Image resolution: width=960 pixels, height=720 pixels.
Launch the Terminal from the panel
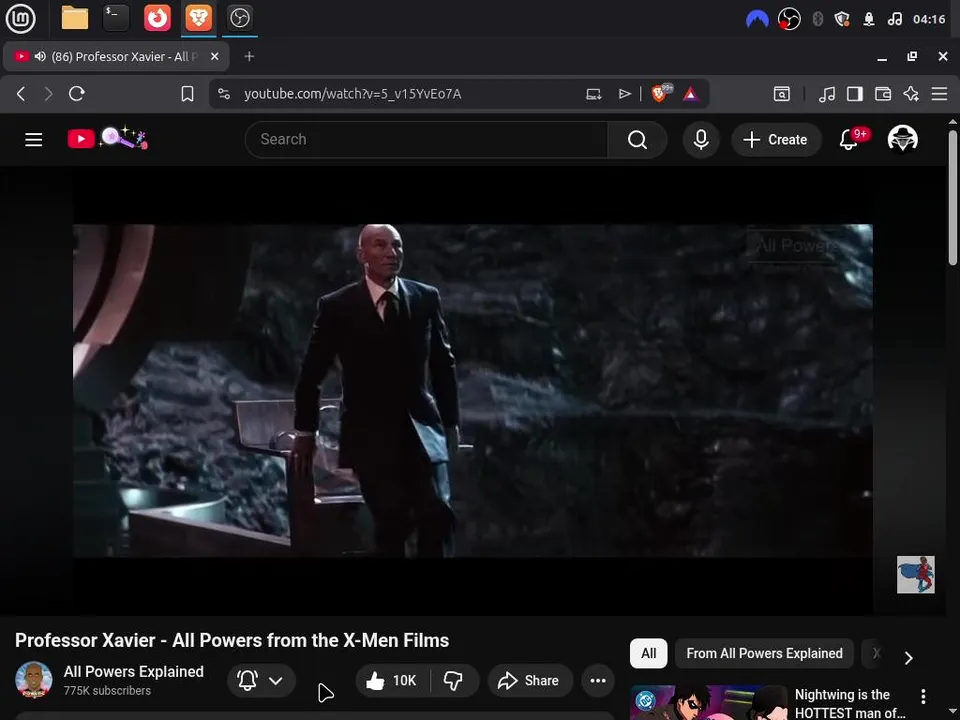[116, 18]
